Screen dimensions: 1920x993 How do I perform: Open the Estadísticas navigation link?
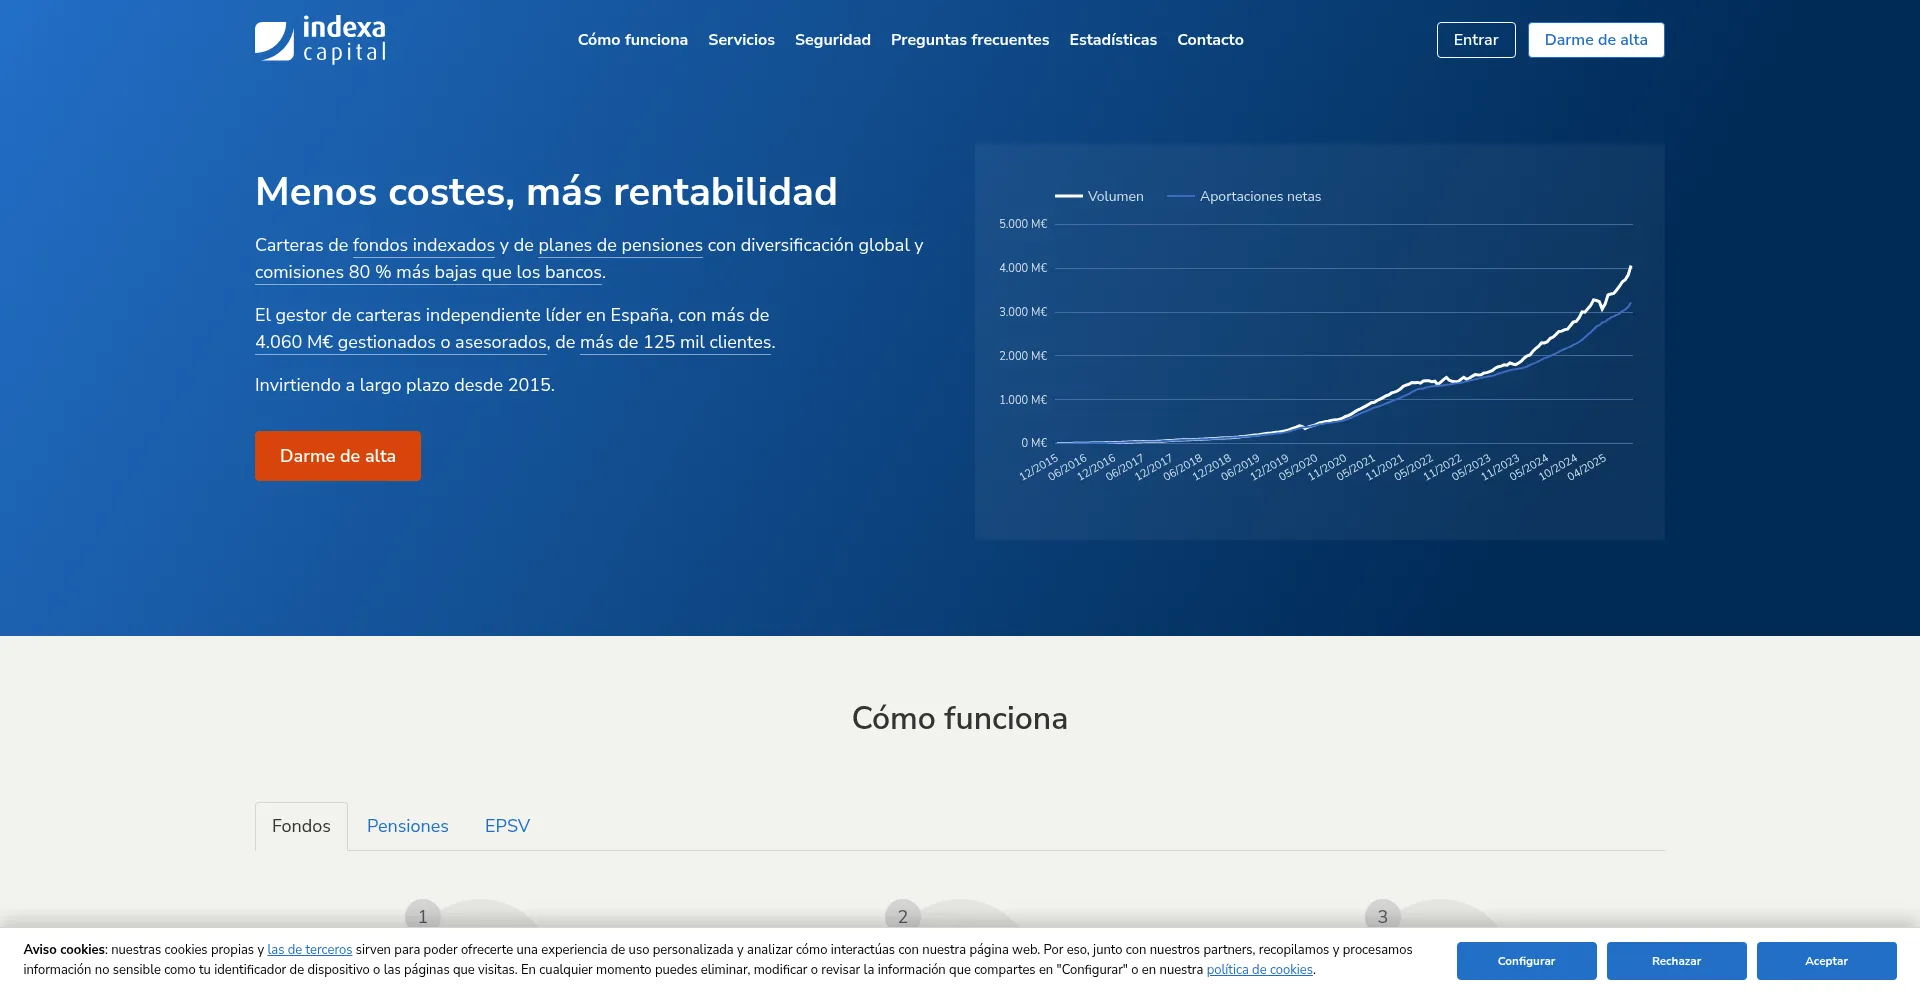pyautogui.click(x=1112, y=40)
